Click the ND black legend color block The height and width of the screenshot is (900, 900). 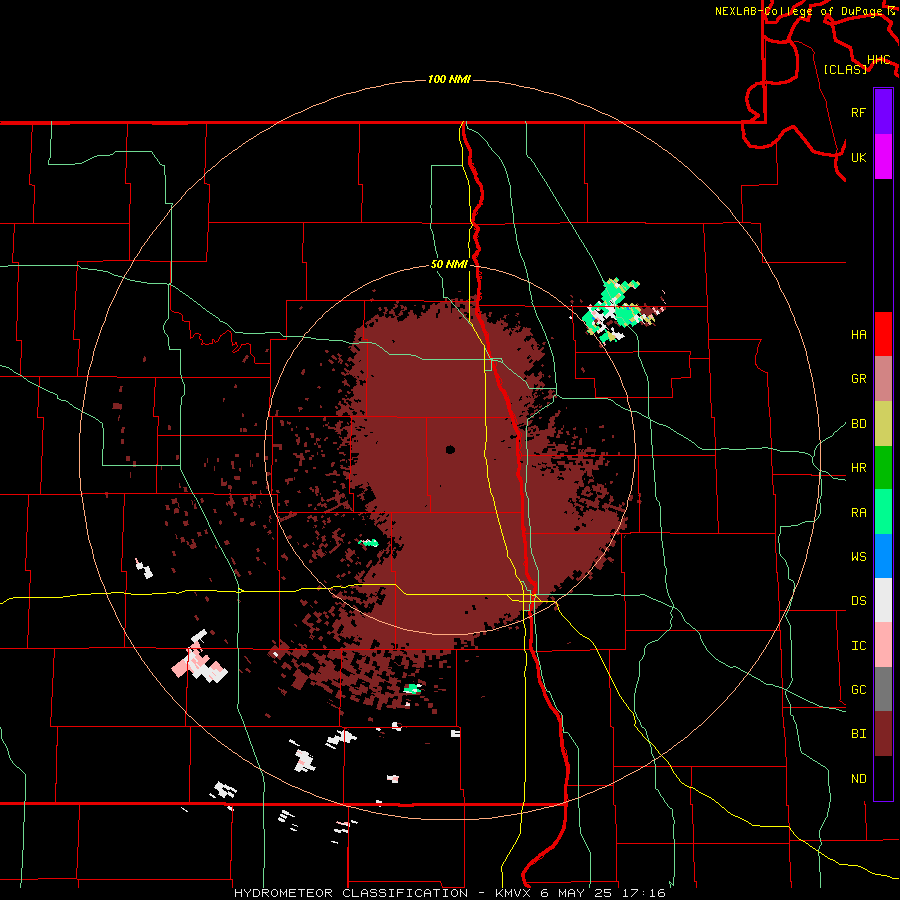883,778
